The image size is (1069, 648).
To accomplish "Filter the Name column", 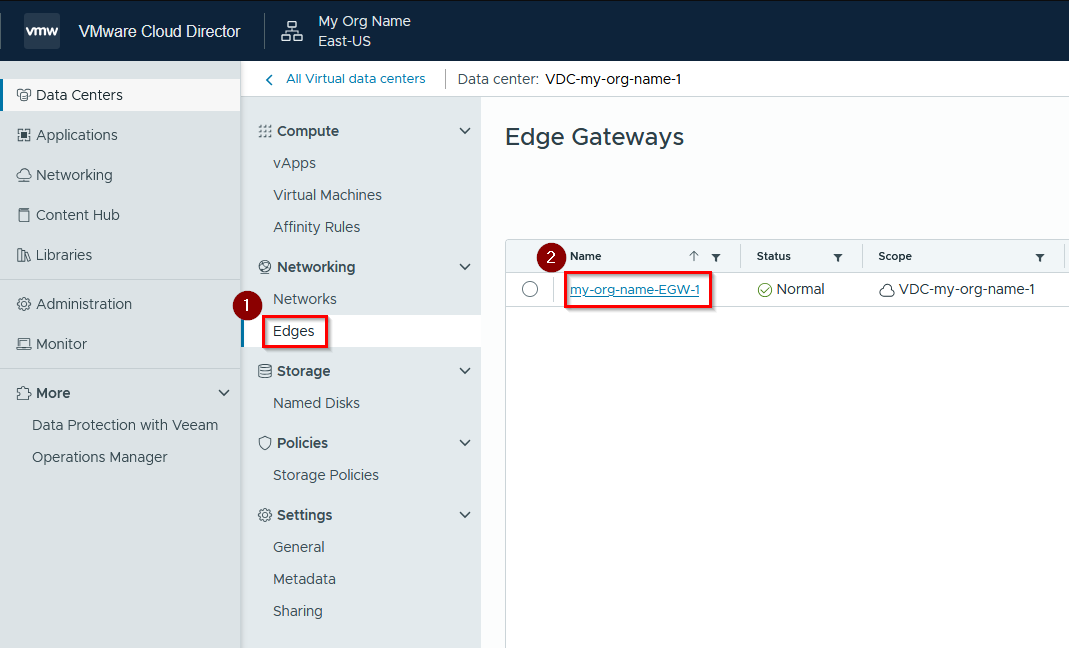I will (716, 257).
